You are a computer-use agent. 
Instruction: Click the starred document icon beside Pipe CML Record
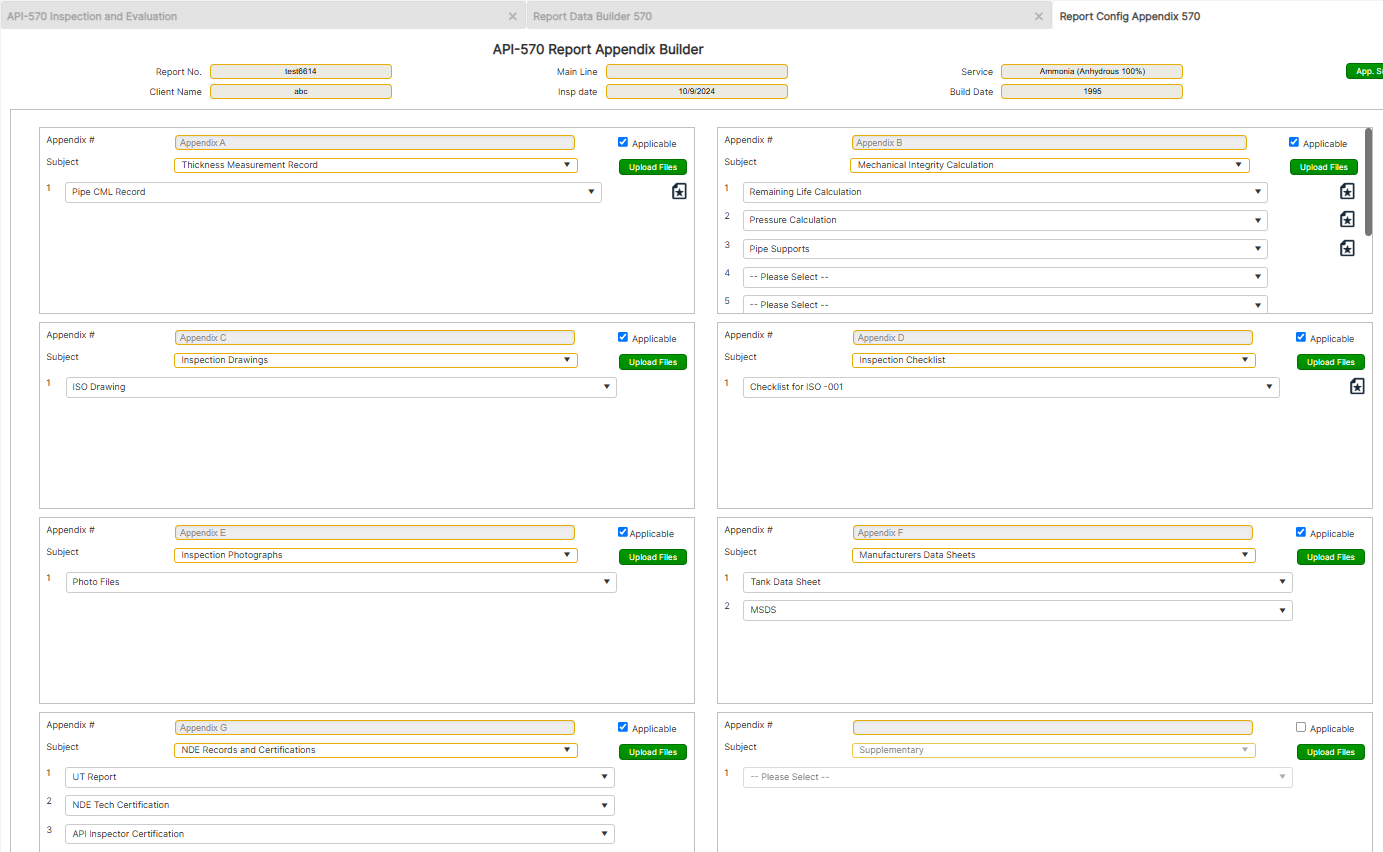click(679, 191)
